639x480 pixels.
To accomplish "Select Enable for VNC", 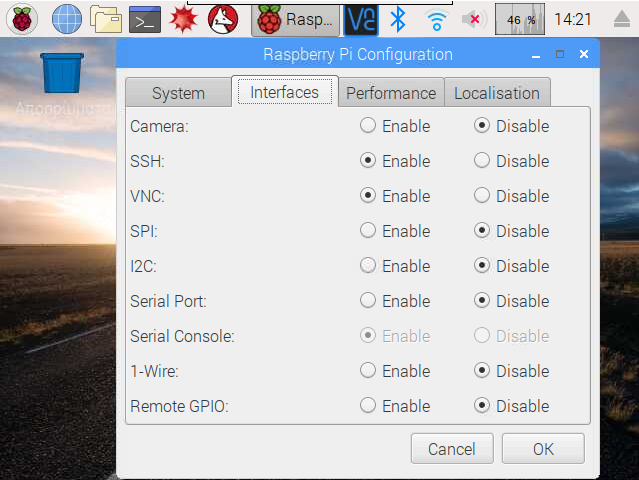I will pyautogui.click(x=395, y=196).
